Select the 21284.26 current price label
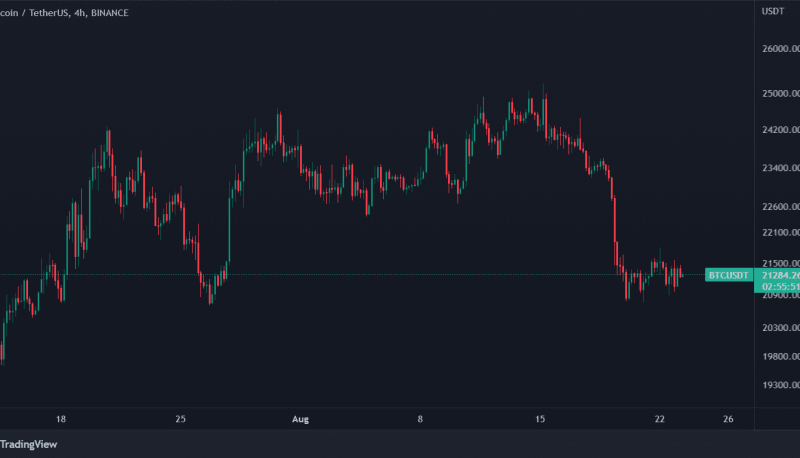Viewport: 800px width, 458px height. tap(781, 275)
